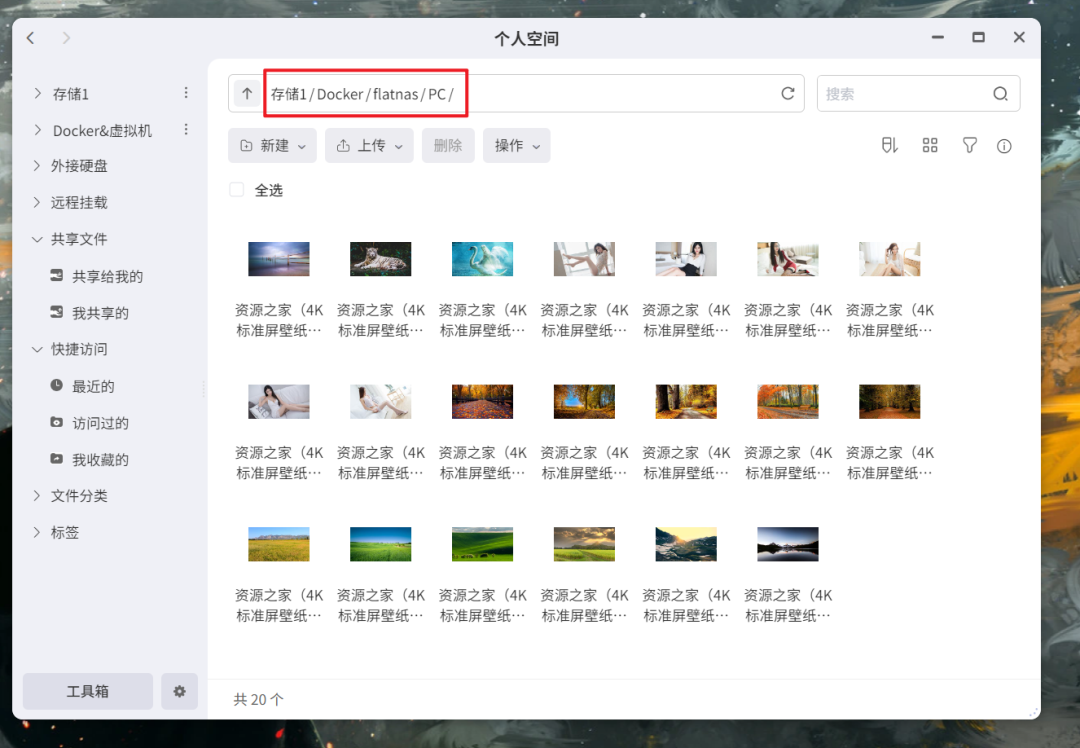The width and height of the screenshot is (1080, 748).
Task: Click the 我收藏的 folder icon
Action: [x=56, y=459]
